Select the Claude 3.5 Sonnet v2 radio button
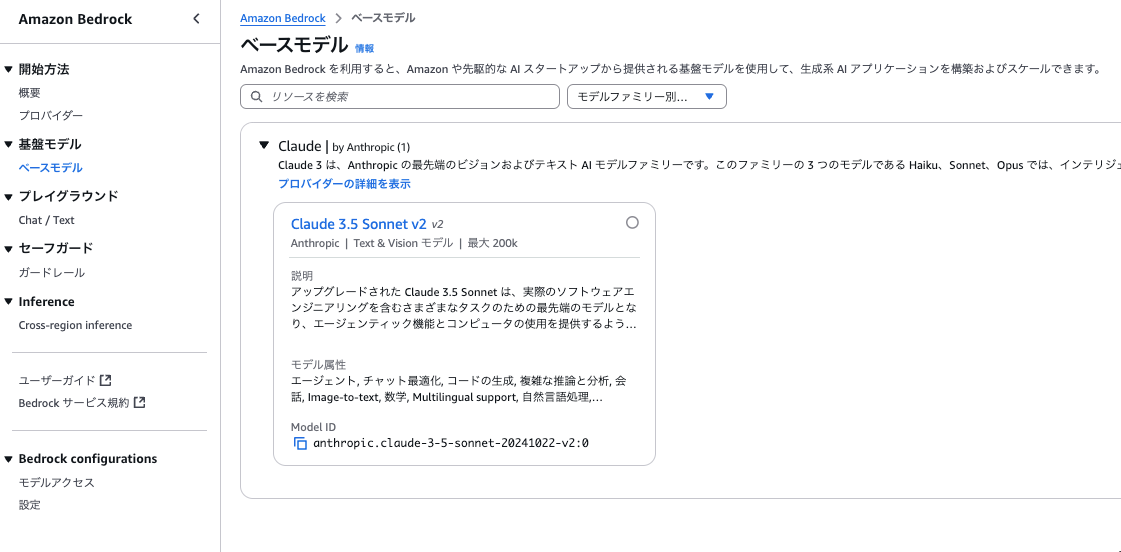Image resolution: width=1121 pixels, height=552 pixels. (x=632, y=223)
